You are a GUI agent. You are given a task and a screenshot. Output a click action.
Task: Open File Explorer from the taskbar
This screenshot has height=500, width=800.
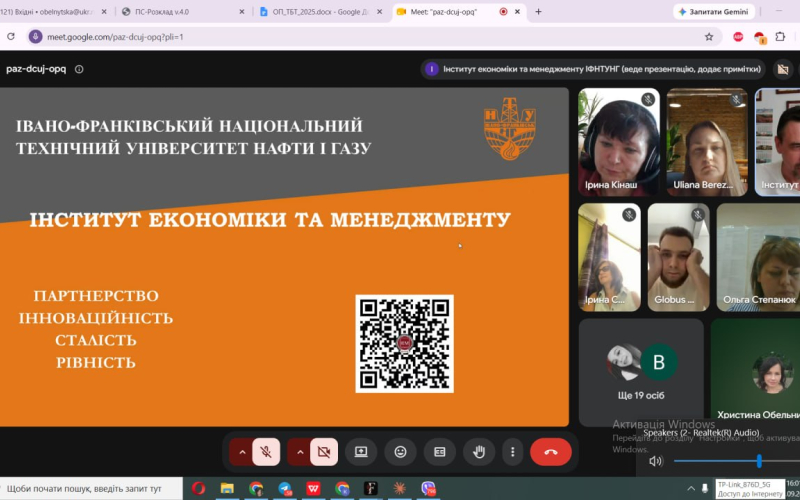pyautogui.click(x=227, y=489)
